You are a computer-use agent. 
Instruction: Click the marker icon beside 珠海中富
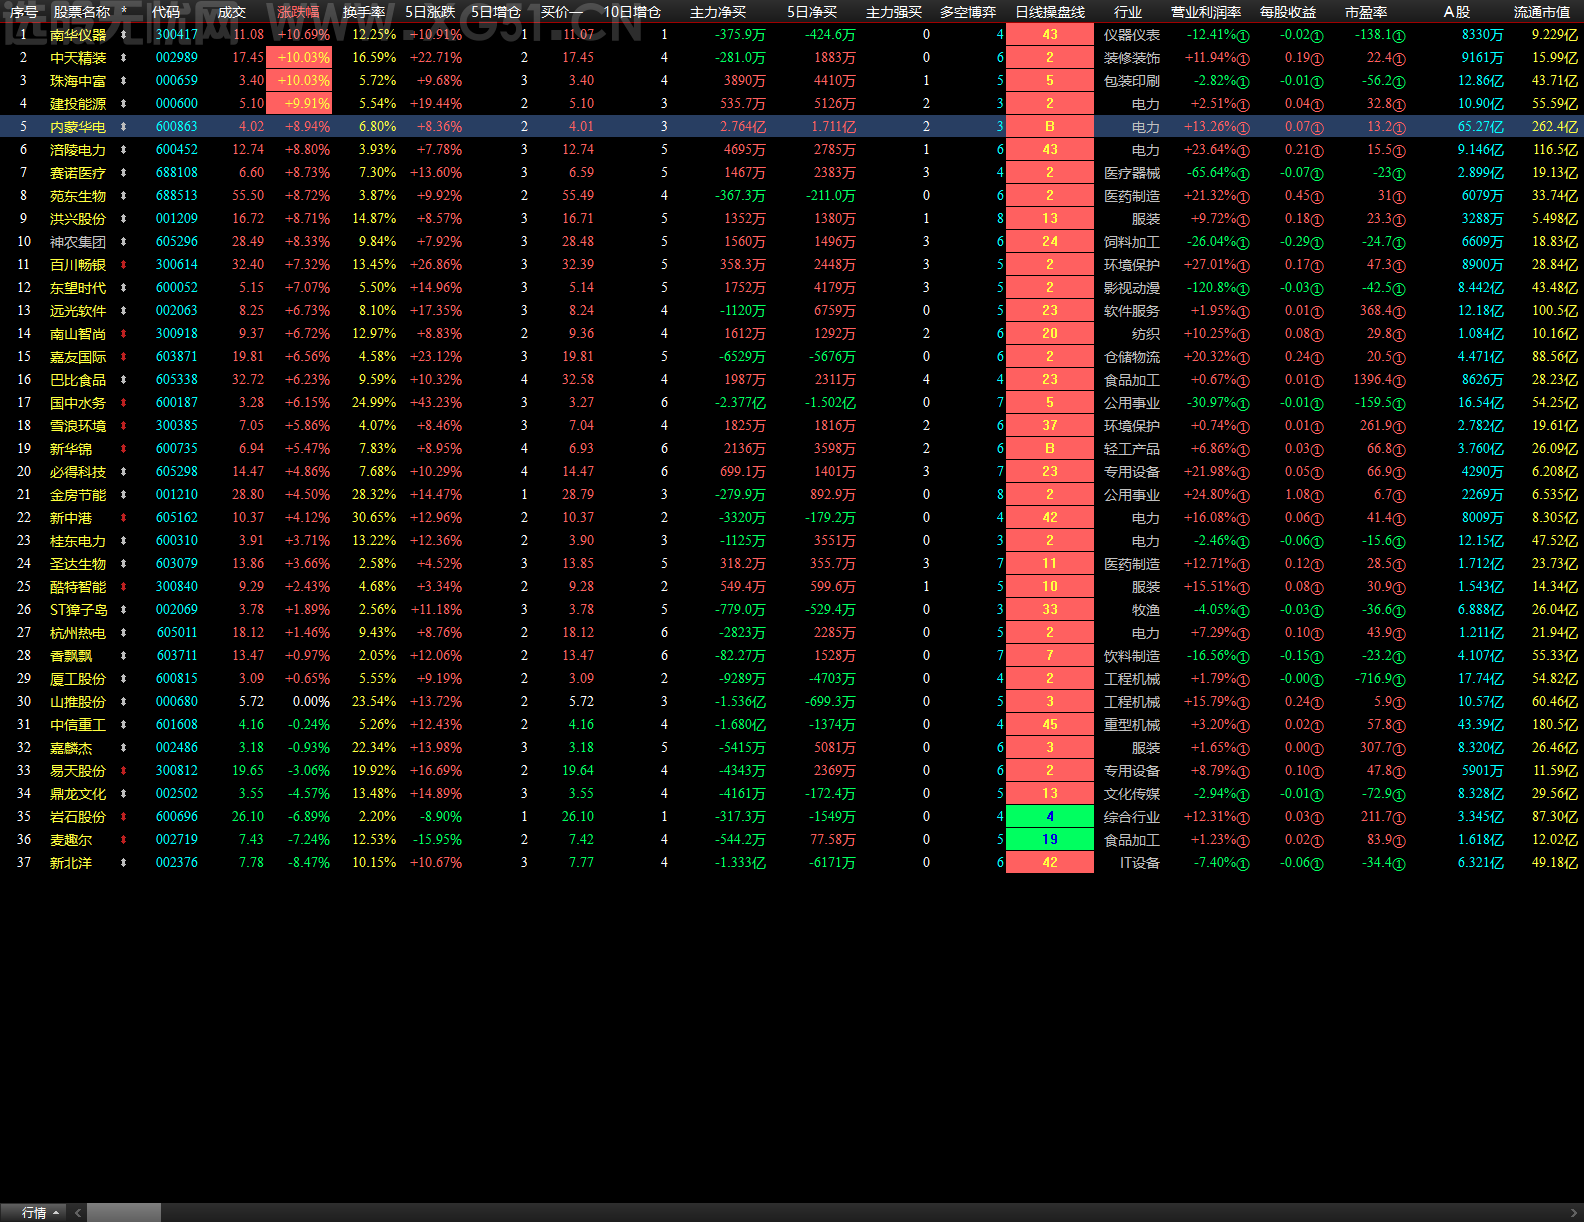point(124,81)
